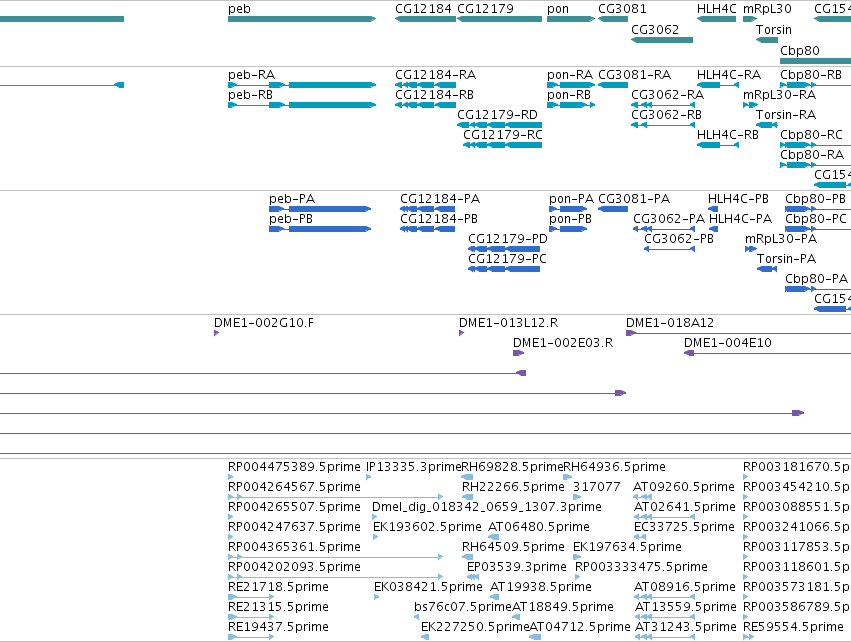Click protein CG3081-PA
This screenshot has width=851, height=642.
pyautogui.click(x=613, y=209)
